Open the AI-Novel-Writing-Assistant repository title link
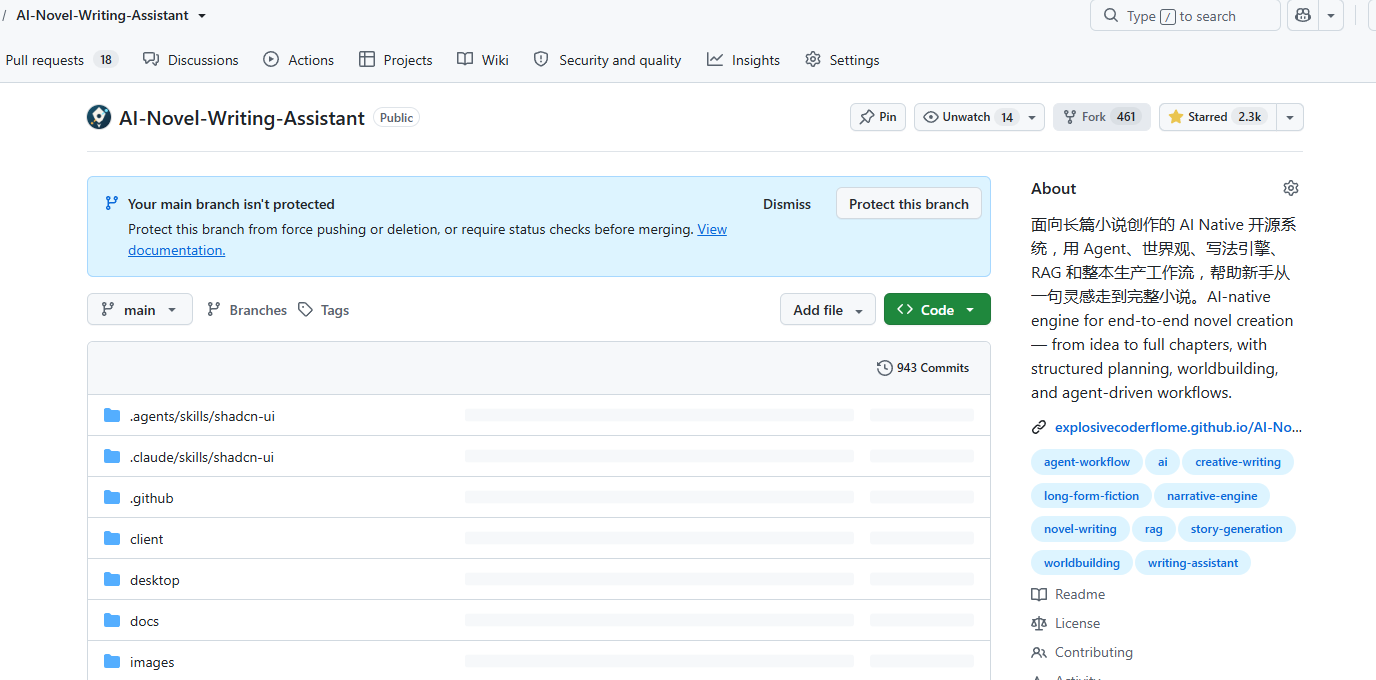Viewport: 1376px width, 680px height. pyautogui.click(x=242, y=118)
